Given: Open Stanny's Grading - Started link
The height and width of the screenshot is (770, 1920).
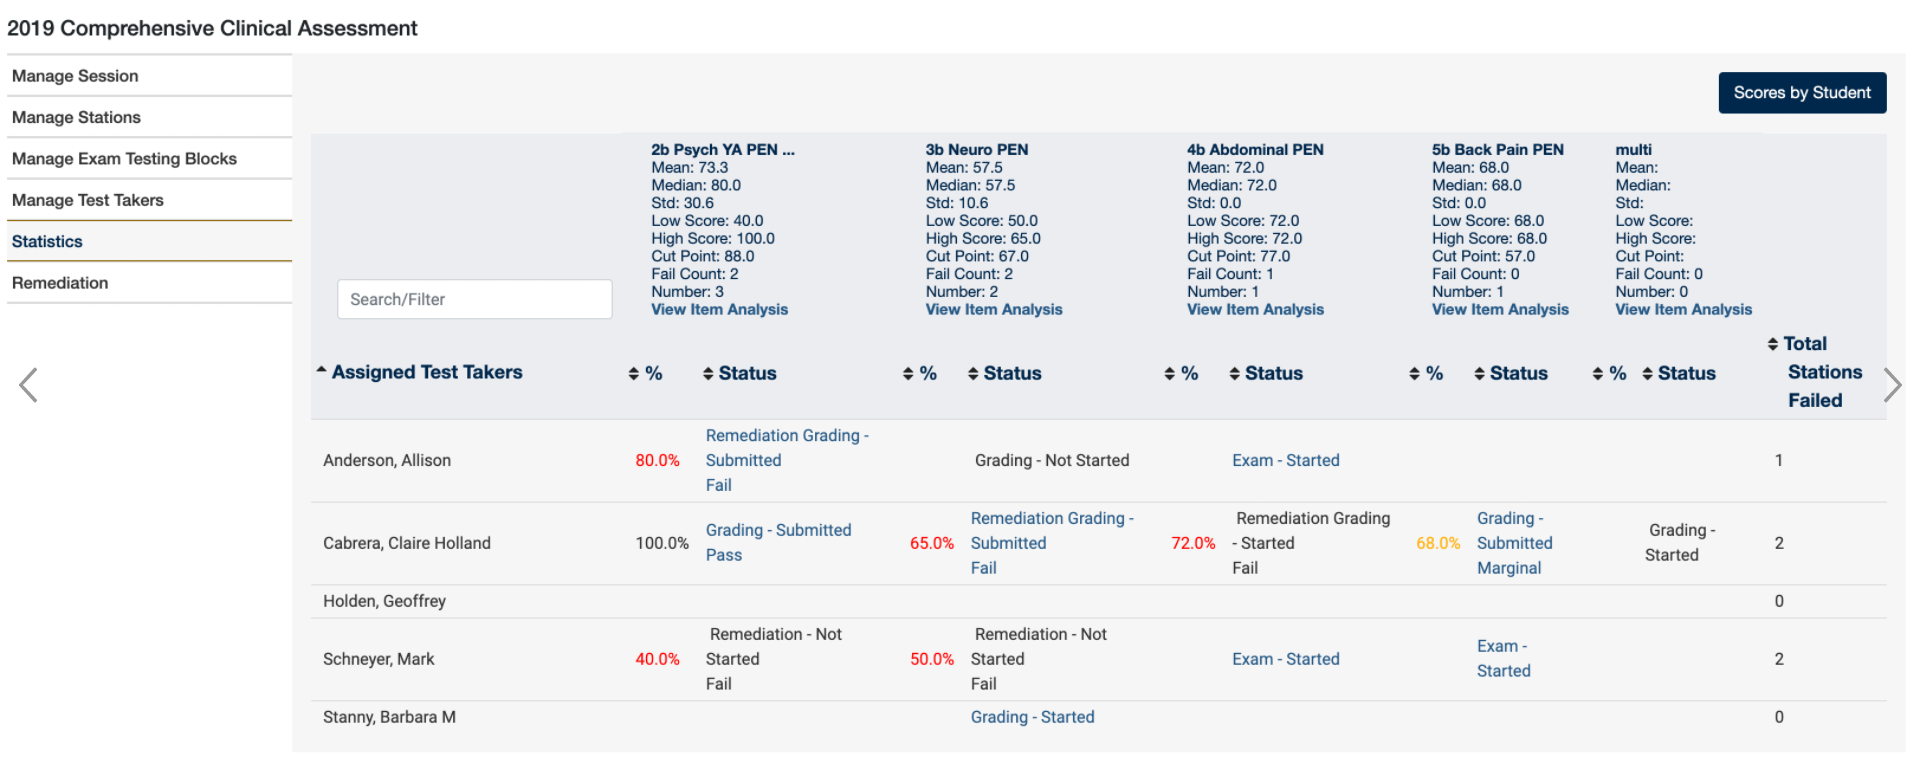Looking at the screenshot, I should pos(1032,717).
